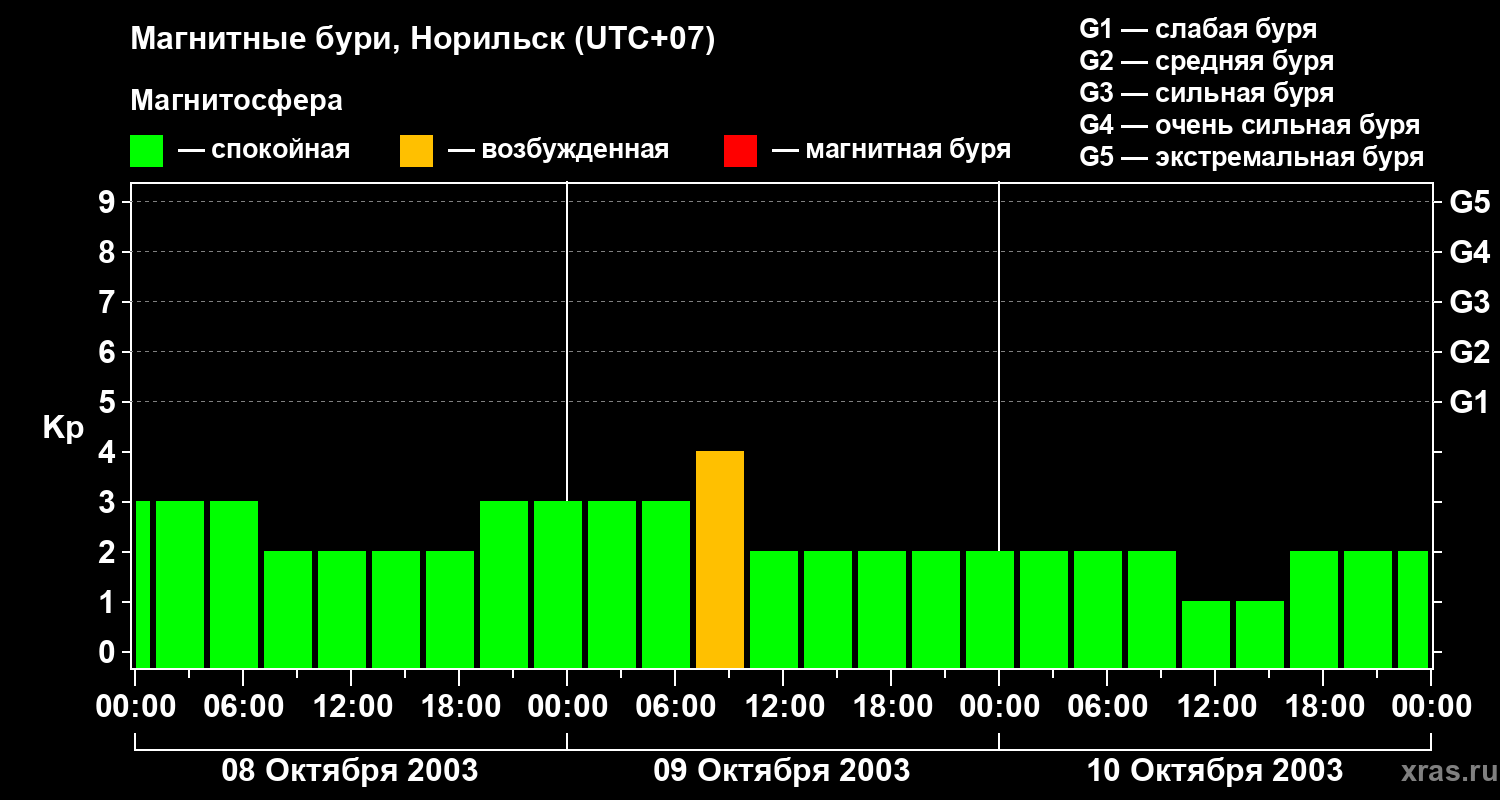
Task: Click the red 'магнитная буря' legend swatch
Action: pos(740,151)
